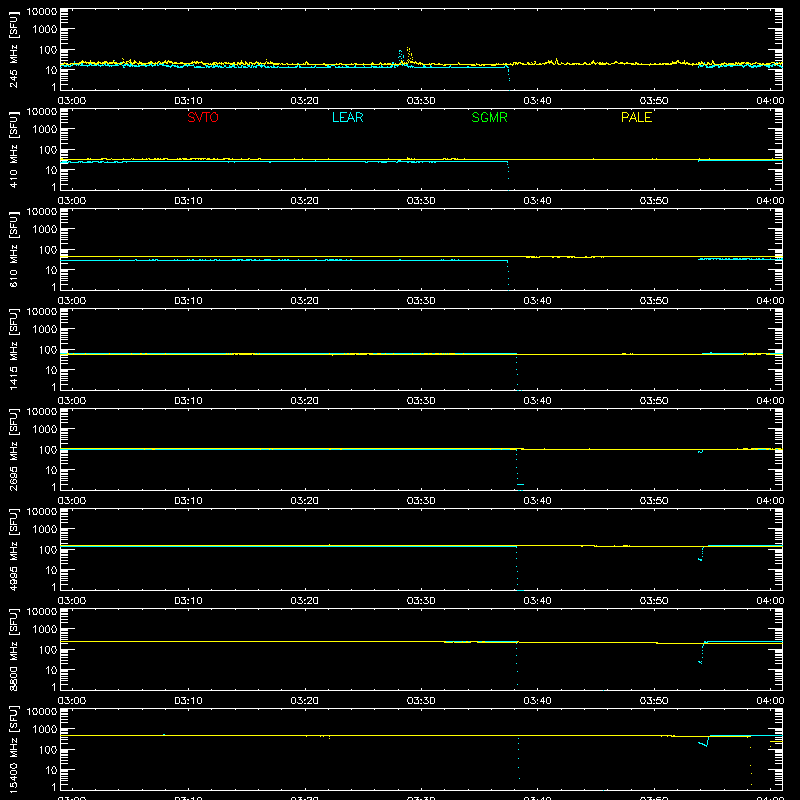Click the burst spike in the 245 MHz panel
This screenshot has width=800, height=800.
pos(405,56)
